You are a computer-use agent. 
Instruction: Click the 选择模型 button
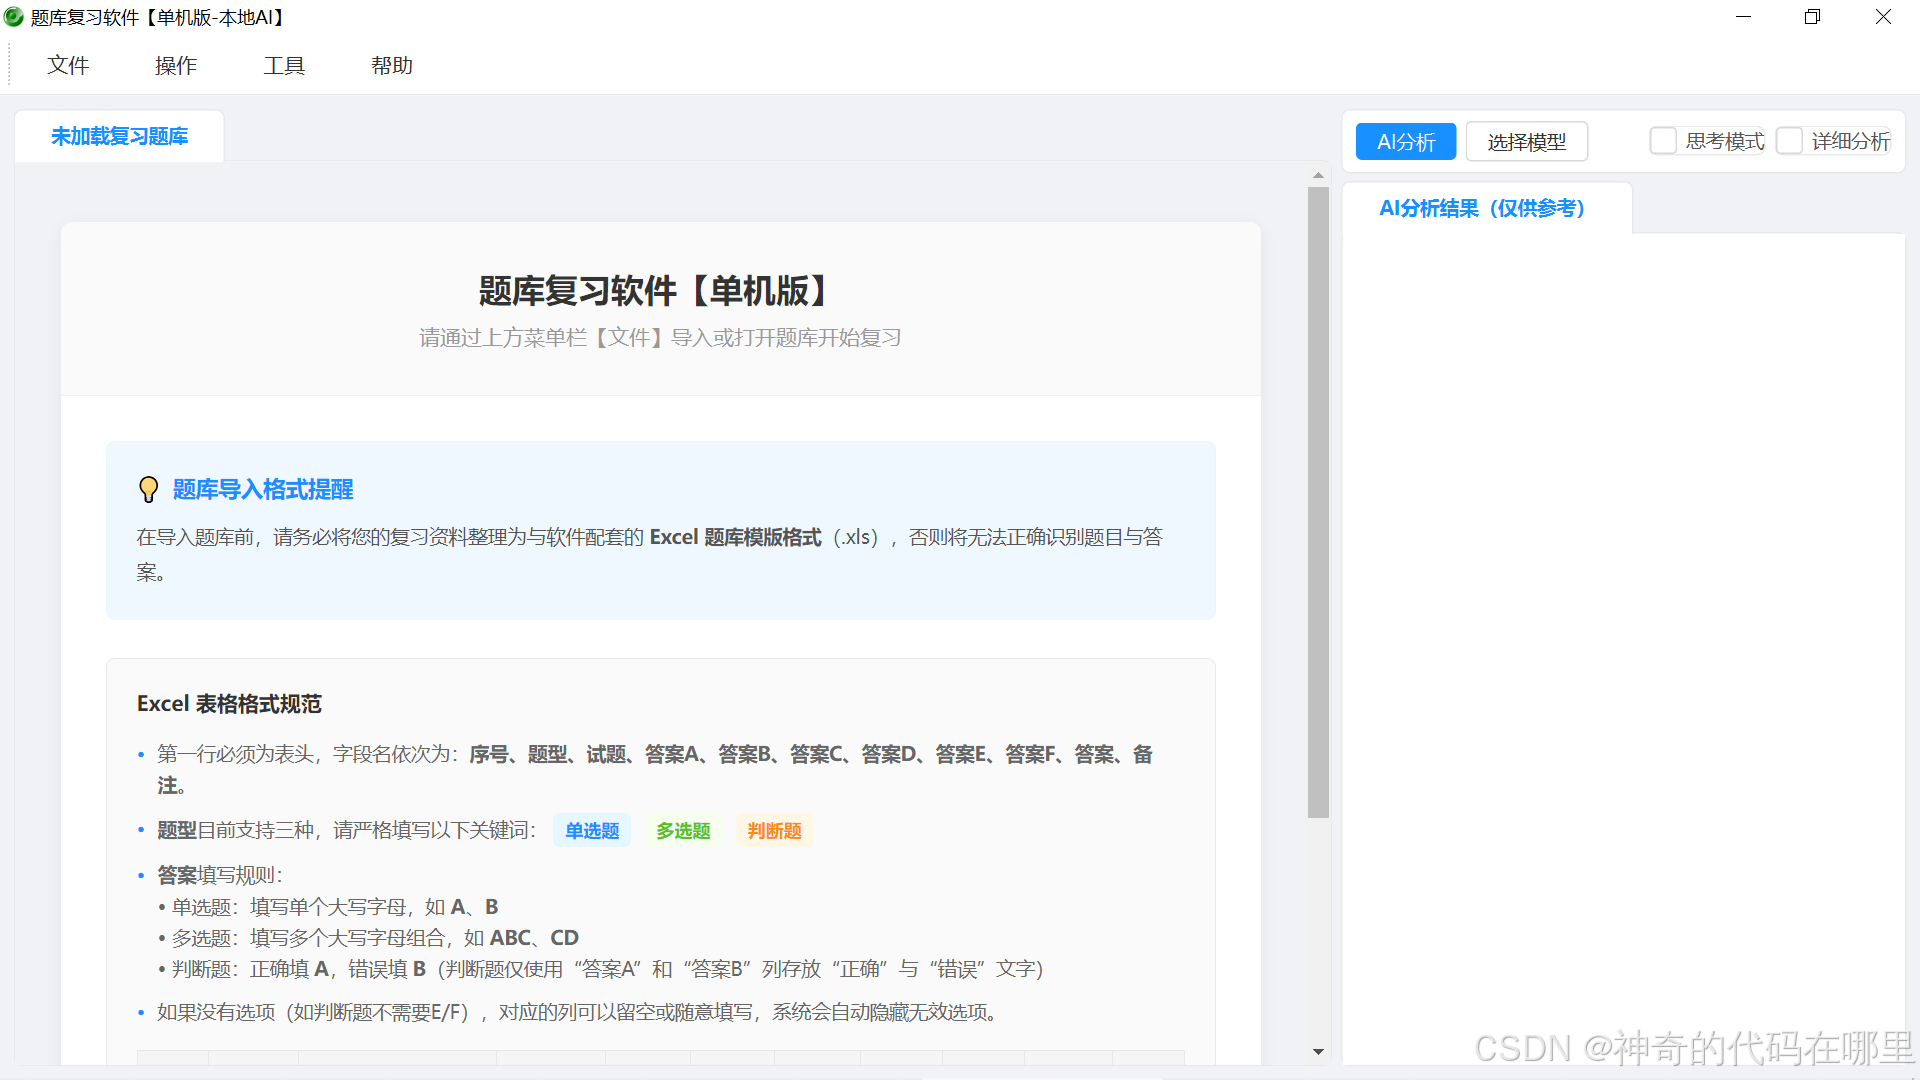[1527, 142]
